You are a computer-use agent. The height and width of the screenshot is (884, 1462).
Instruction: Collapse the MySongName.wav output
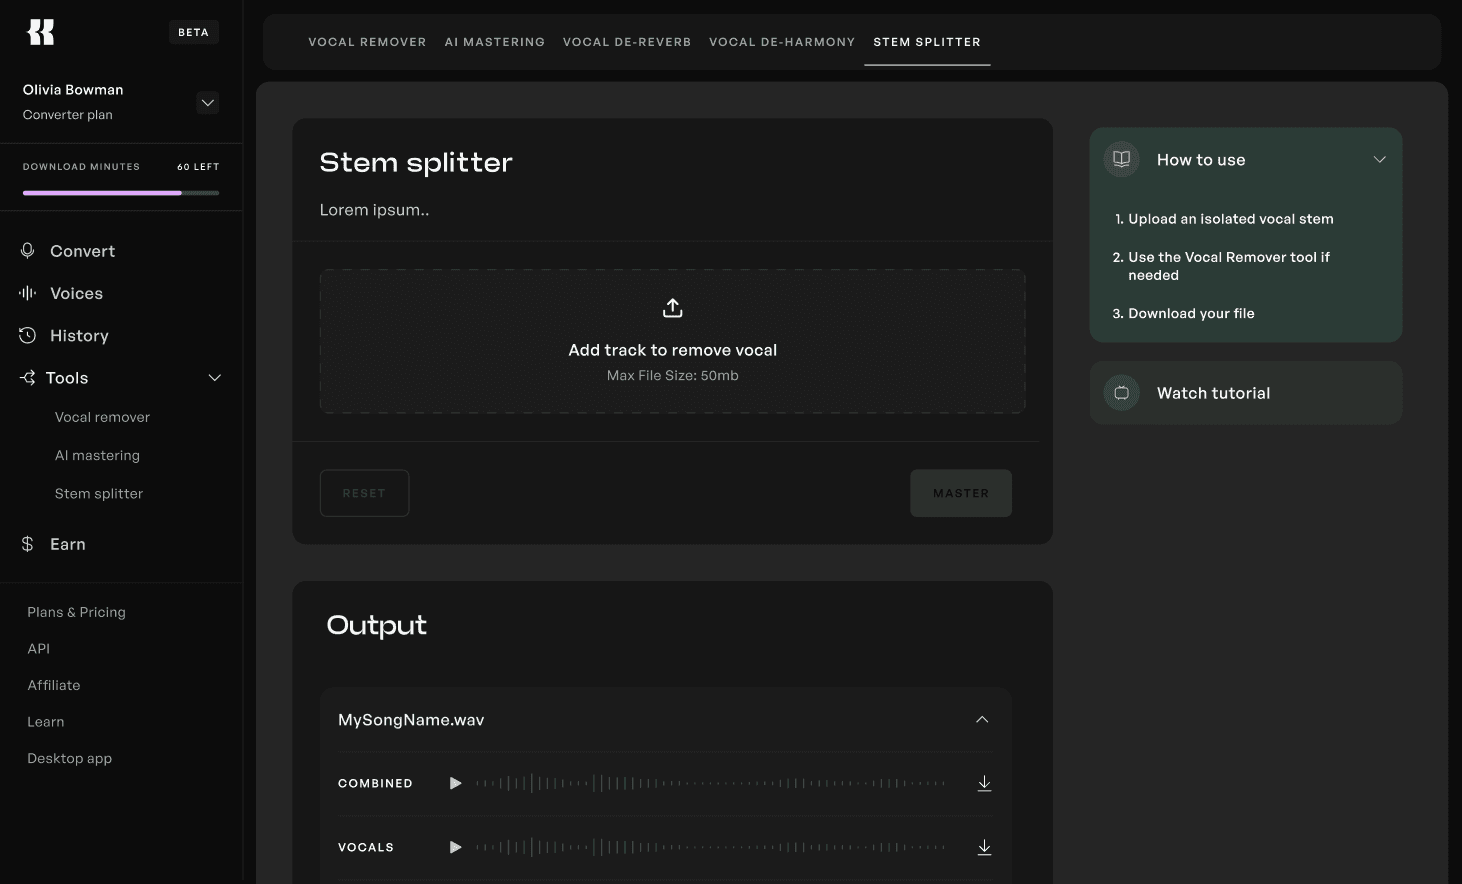click(982, 720)
